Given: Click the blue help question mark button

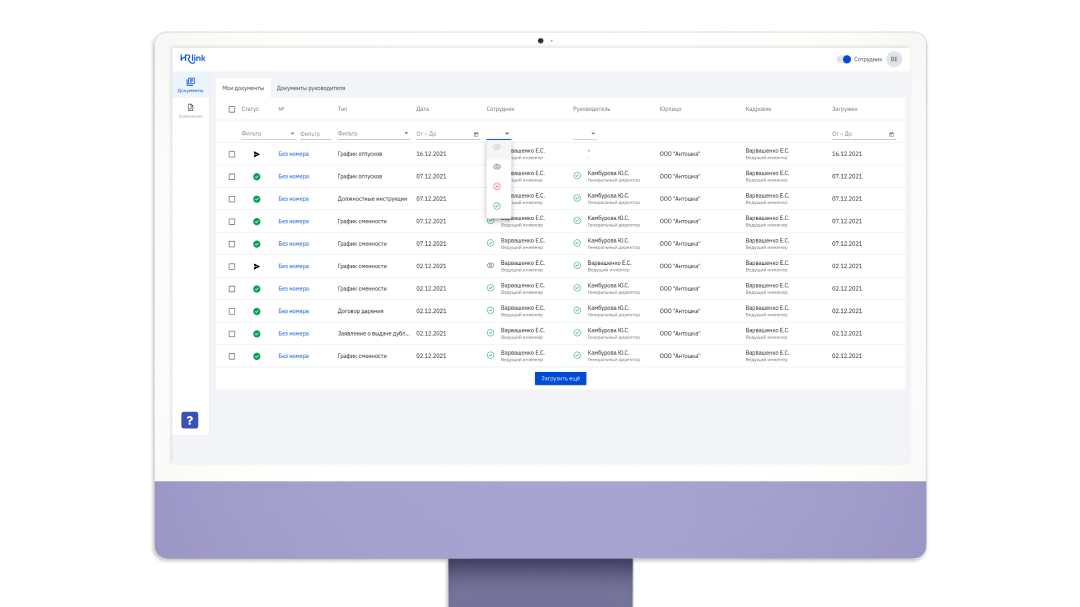Looking at the screenshot, I should pos(189,420).
